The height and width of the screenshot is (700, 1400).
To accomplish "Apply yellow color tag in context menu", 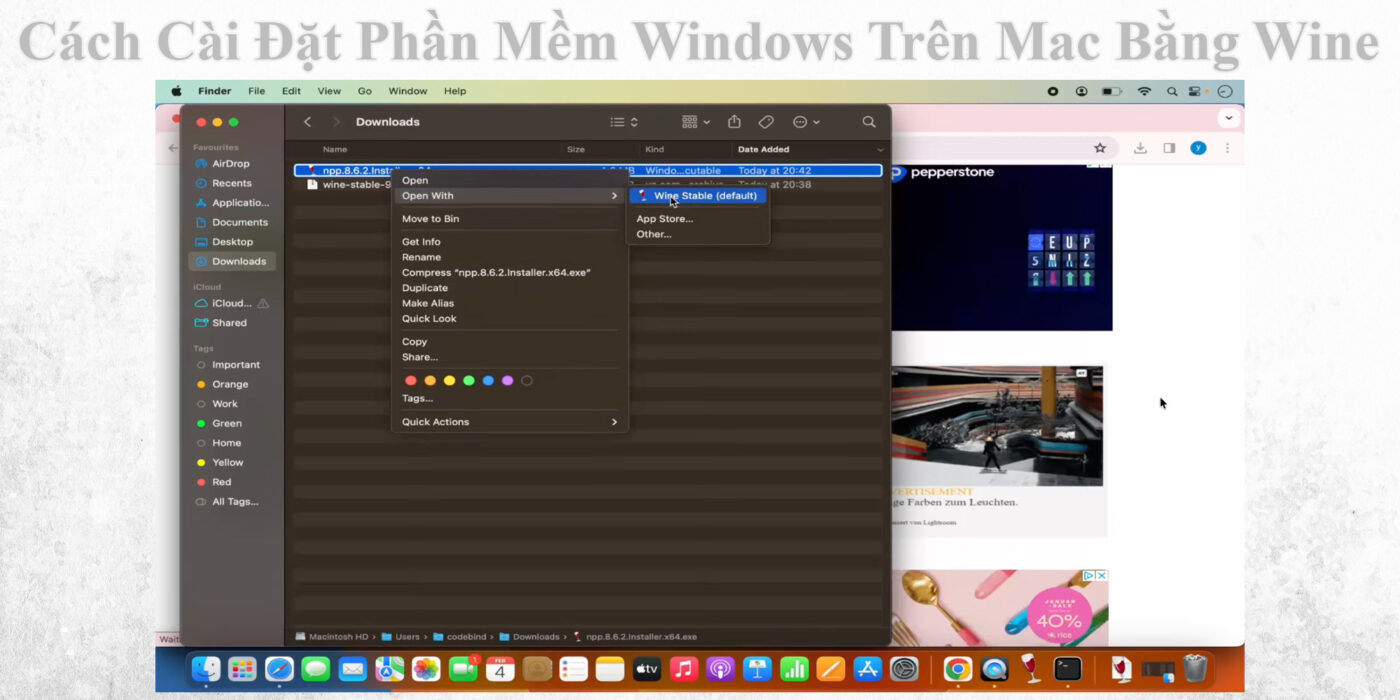I will tap(449, 381).
